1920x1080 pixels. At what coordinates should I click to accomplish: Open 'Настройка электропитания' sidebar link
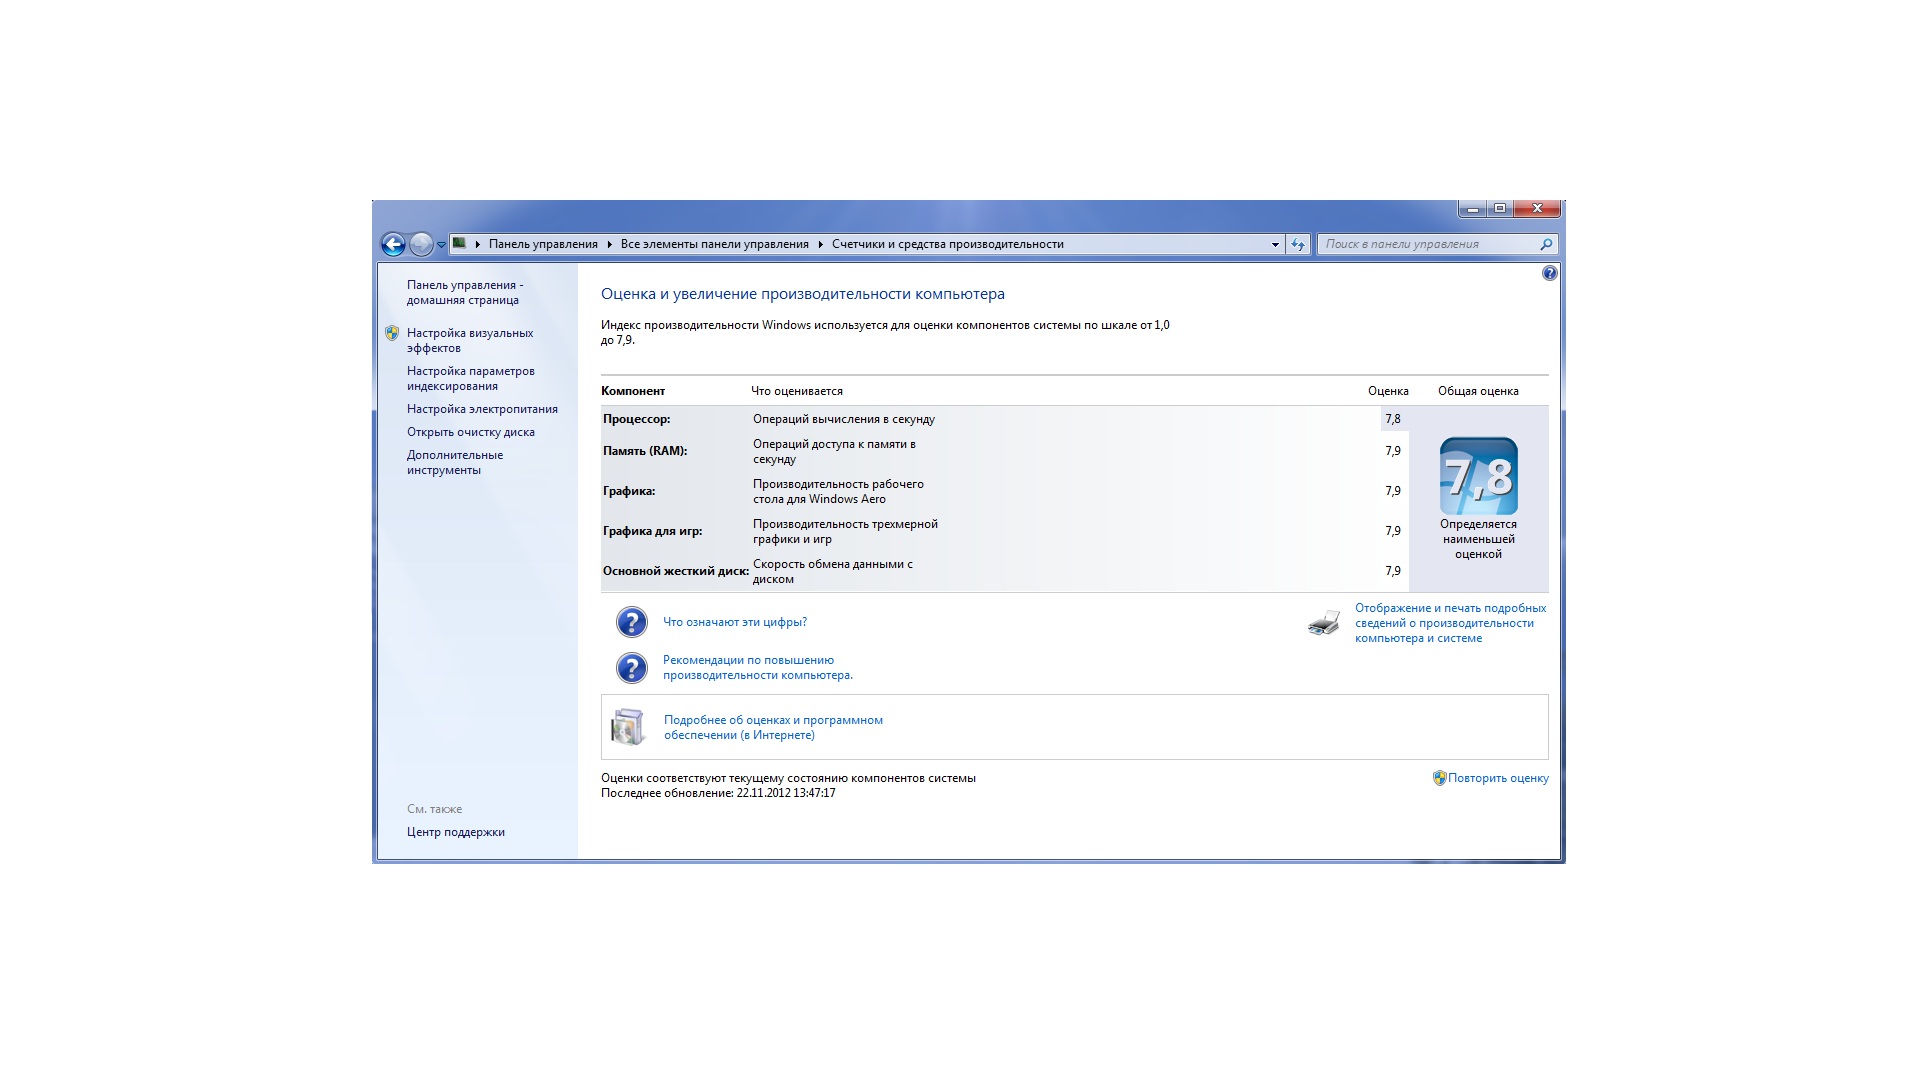(482, 409)
